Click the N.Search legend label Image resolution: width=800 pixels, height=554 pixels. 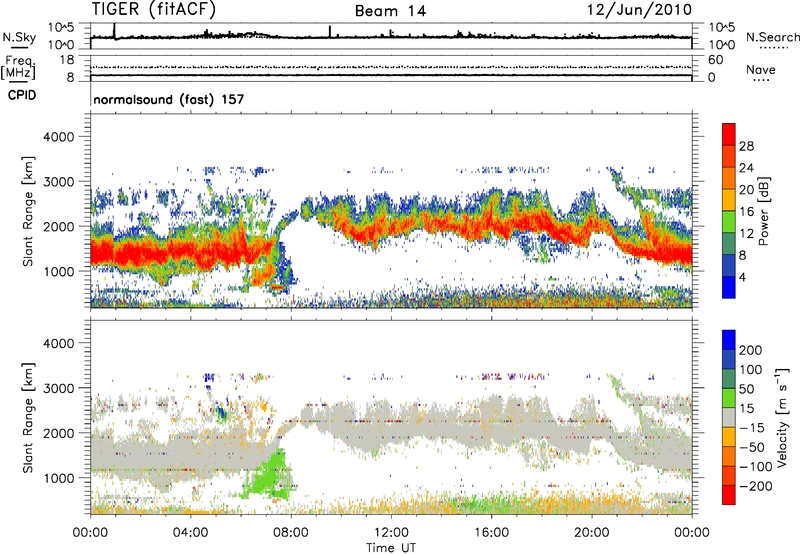(772, 37)
